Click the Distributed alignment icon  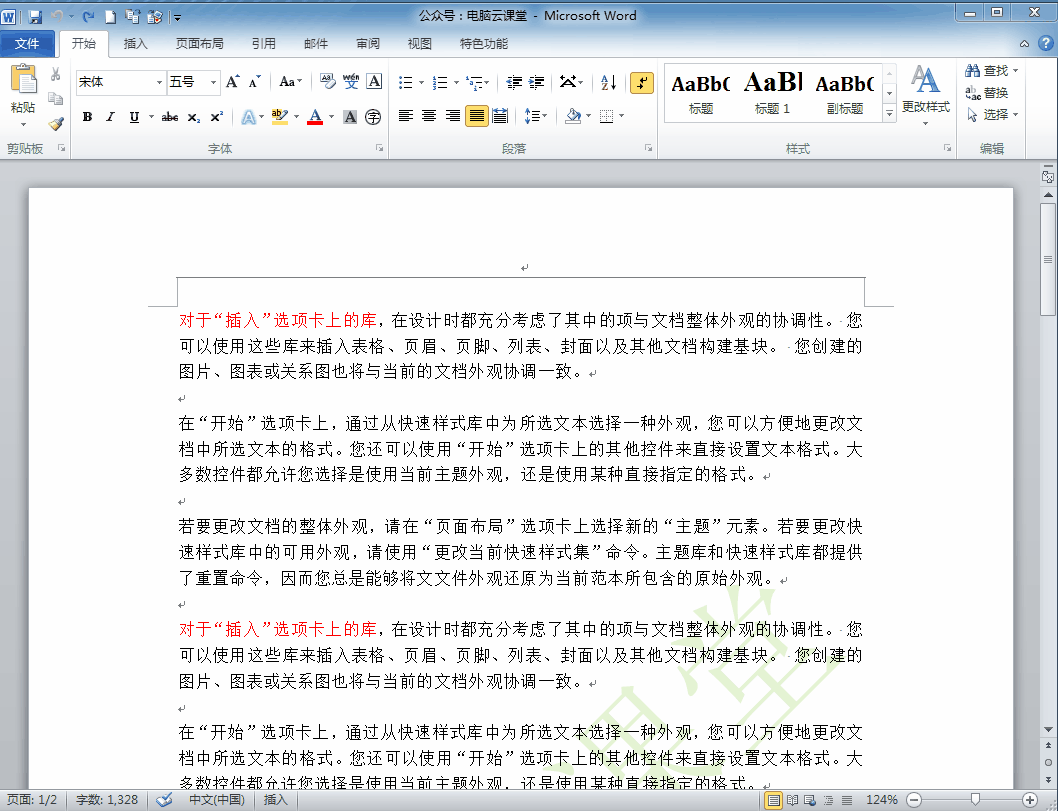click(500, 116)
